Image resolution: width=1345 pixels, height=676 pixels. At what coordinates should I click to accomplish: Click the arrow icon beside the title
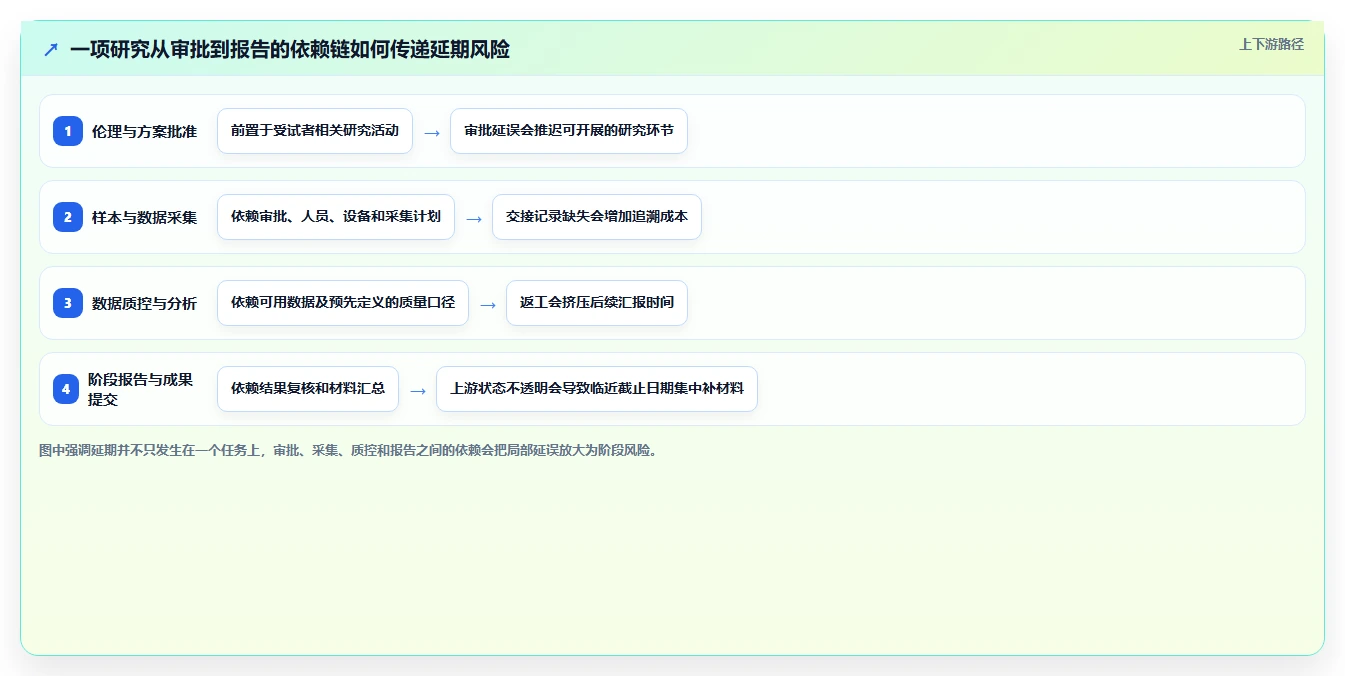point(51,49)
